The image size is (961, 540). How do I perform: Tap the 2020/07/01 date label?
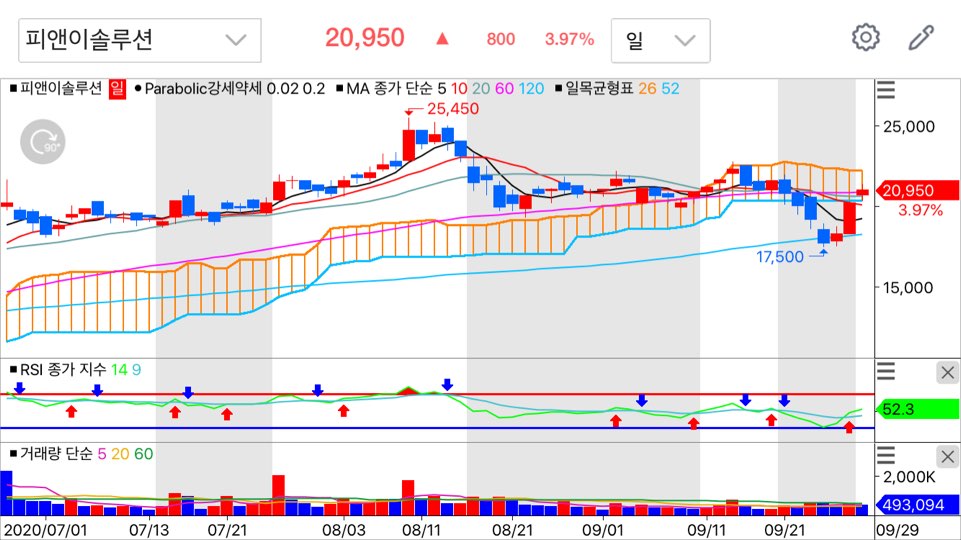point(45,530)
